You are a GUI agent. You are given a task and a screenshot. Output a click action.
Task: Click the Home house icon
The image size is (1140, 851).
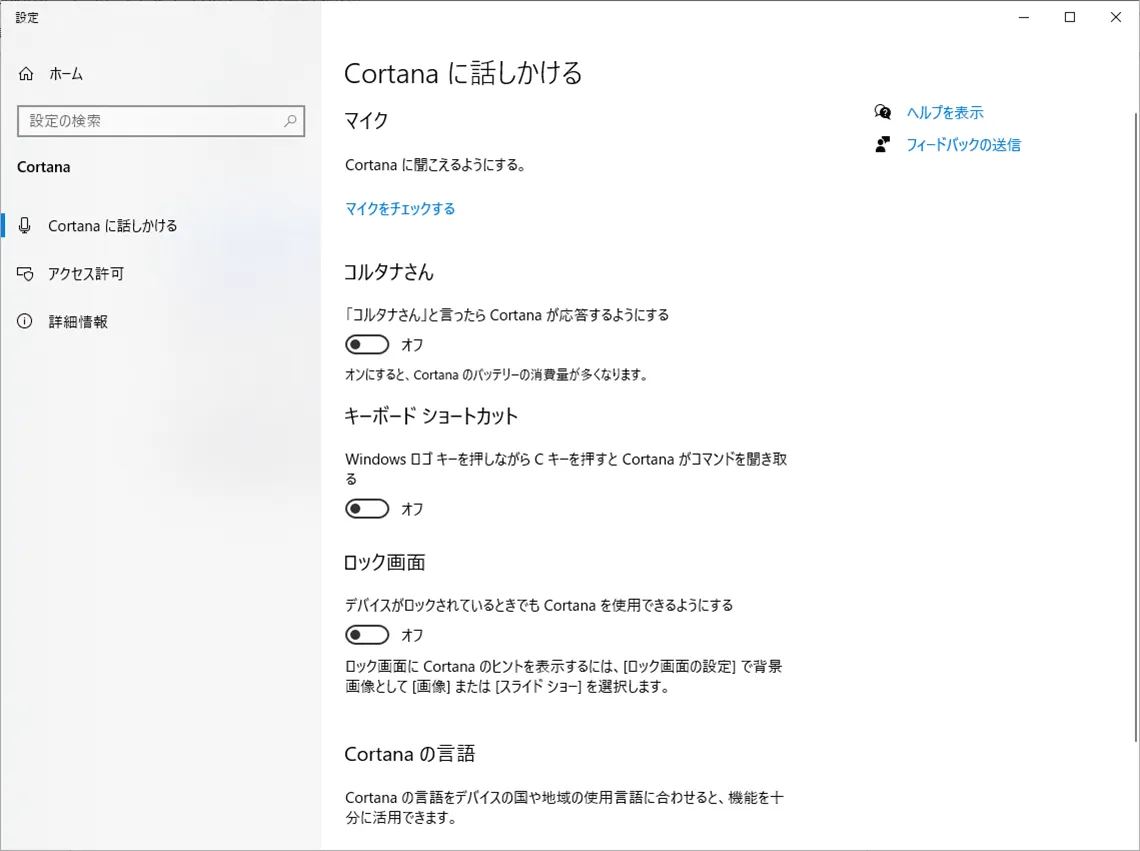(26, 73)
